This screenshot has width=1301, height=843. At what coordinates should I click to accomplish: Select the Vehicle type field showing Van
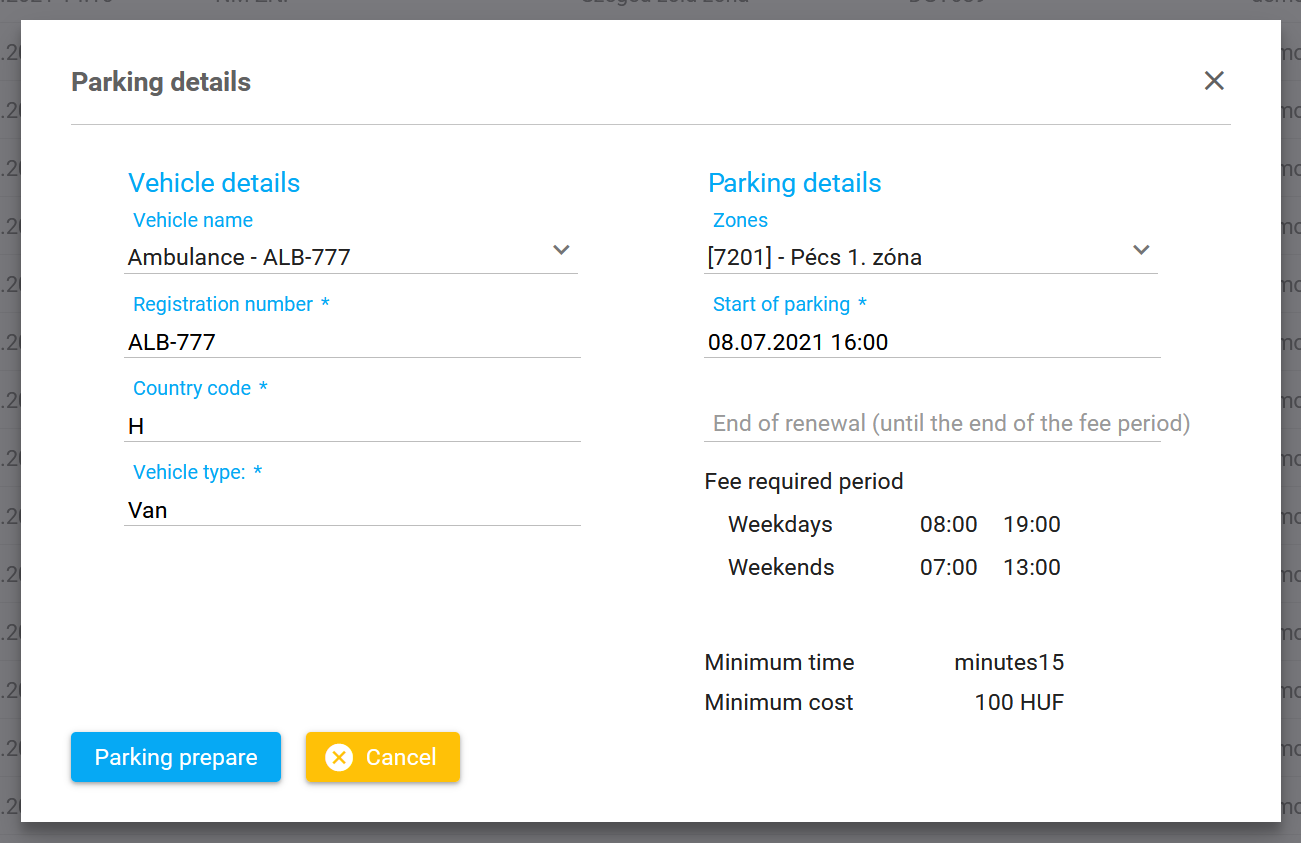(x=352, y=510)
